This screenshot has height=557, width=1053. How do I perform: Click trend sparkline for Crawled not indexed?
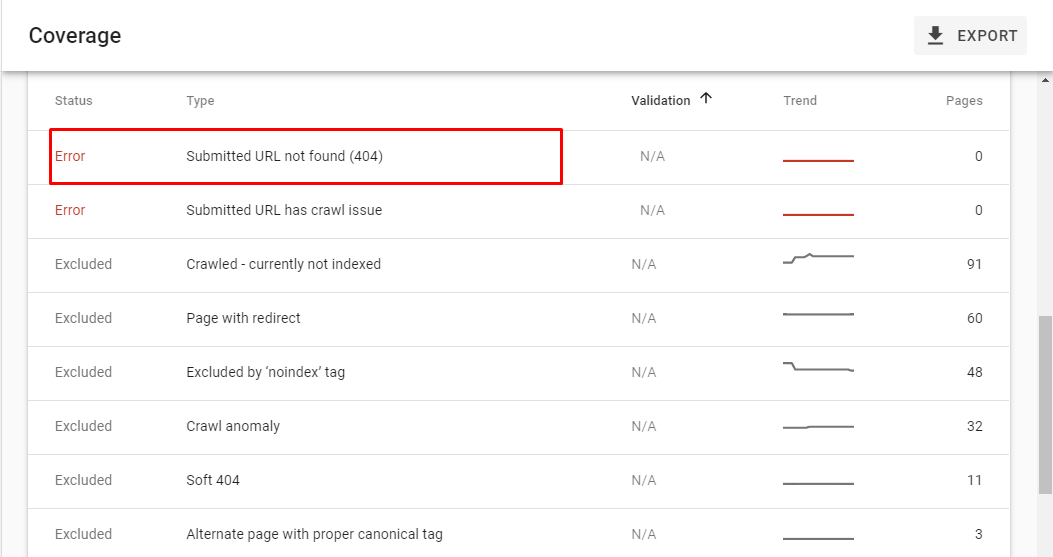818,258
